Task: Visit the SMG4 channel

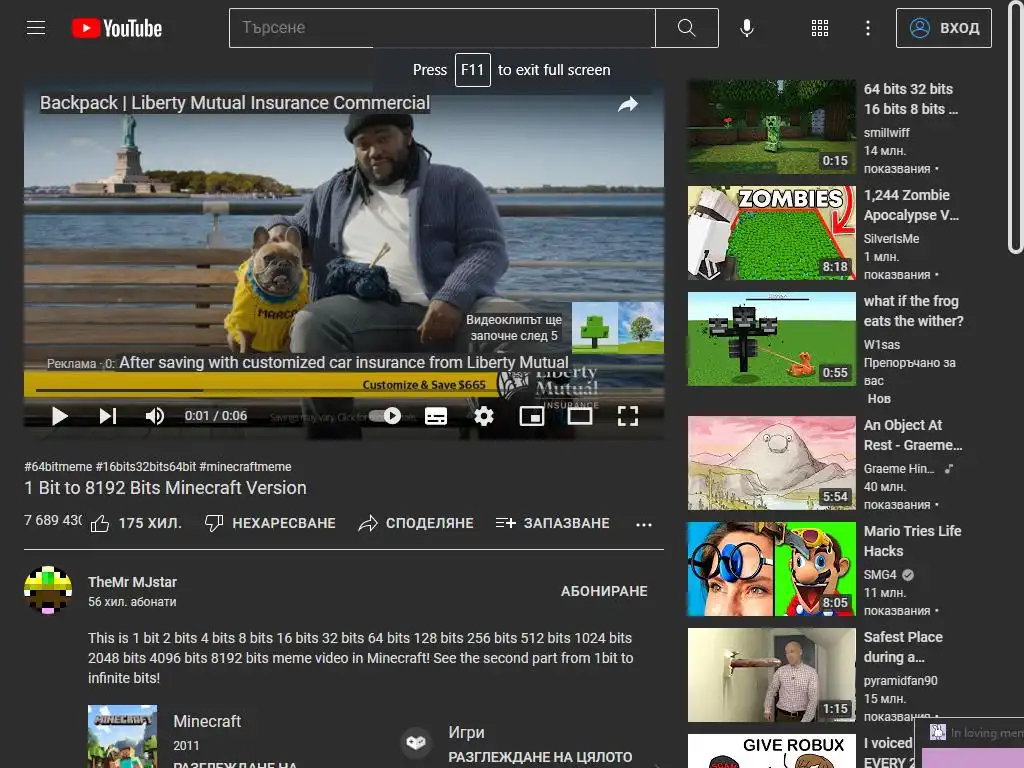Action: point(880,574)
